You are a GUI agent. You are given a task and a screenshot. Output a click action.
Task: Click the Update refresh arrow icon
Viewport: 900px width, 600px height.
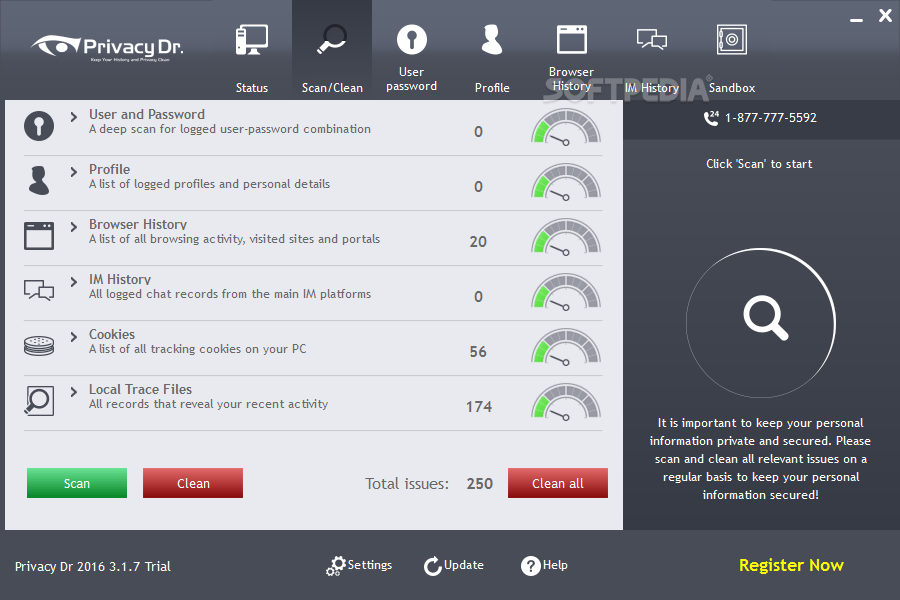433,566
